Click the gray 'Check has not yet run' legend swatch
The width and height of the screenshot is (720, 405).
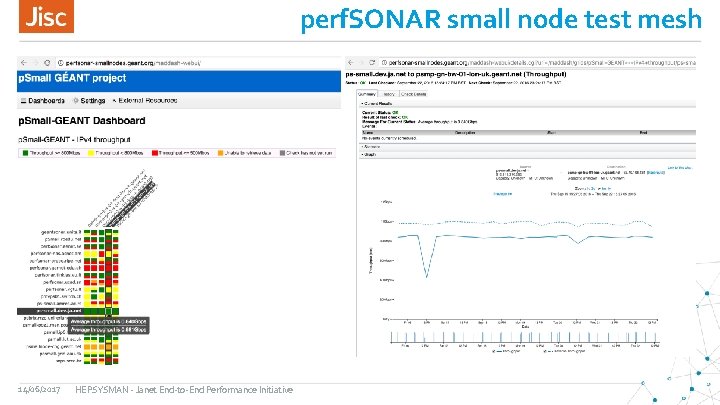[x=282, y=153]
